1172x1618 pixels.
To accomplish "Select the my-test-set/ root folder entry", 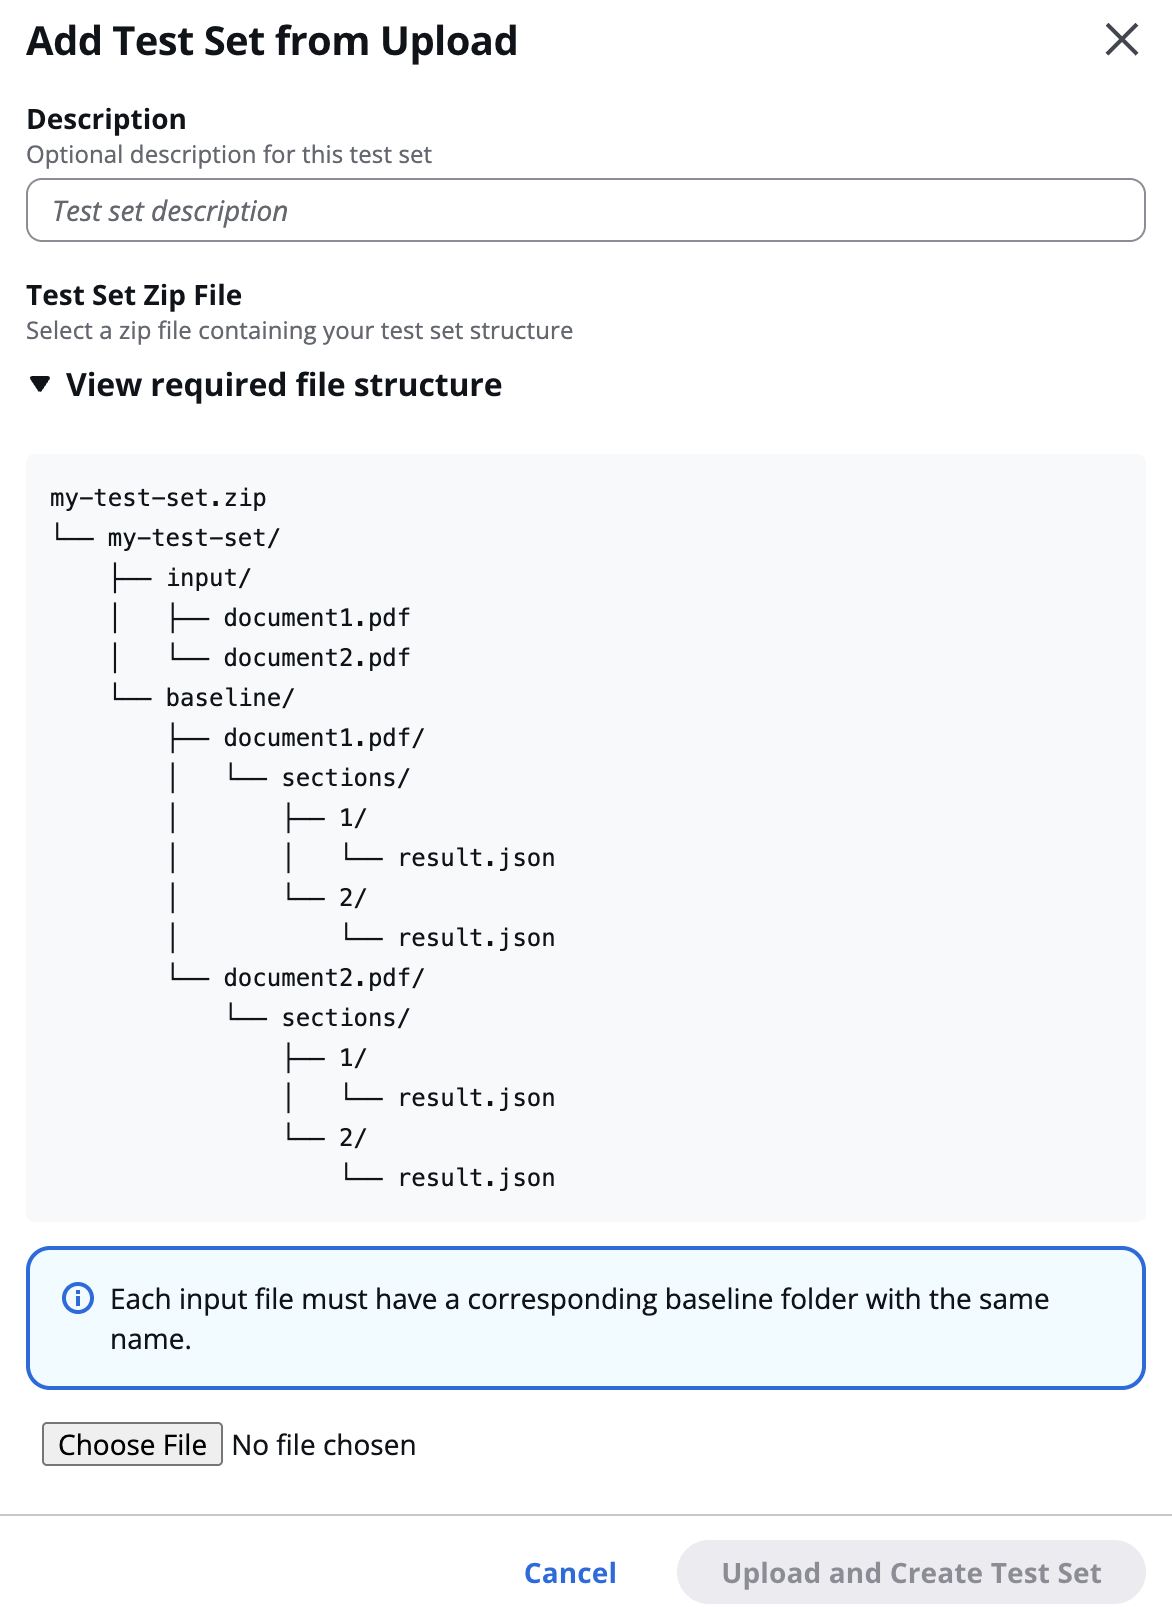I will [193, 538].
